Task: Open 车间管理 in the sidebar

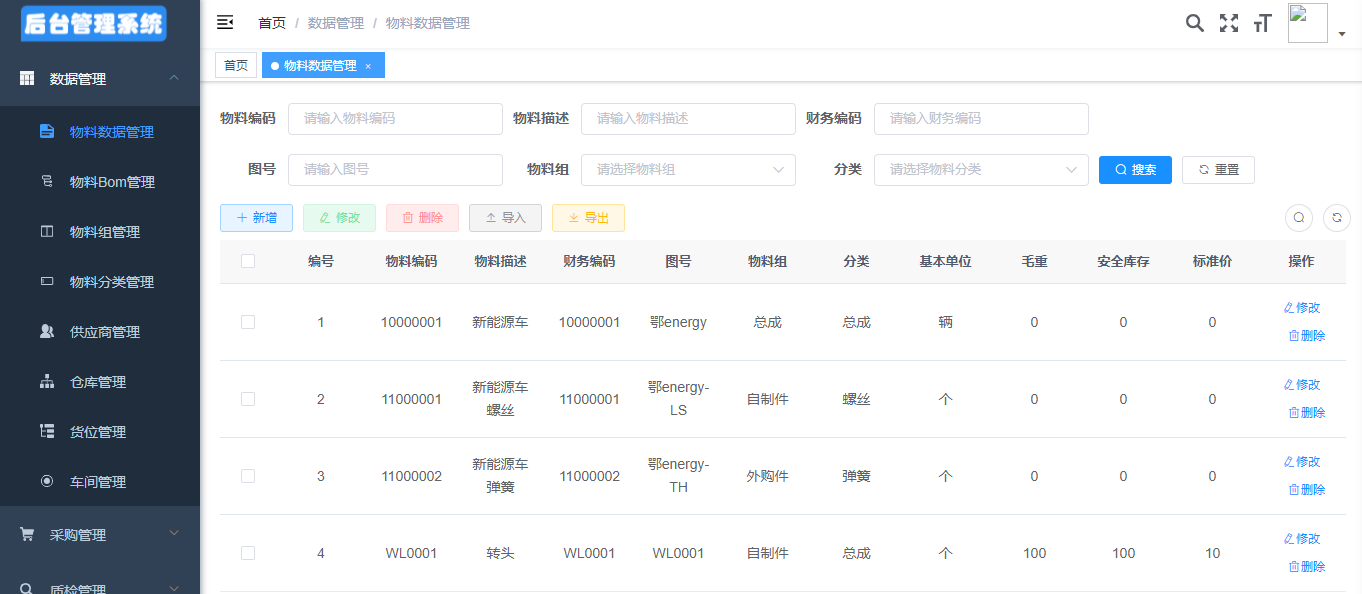Action: tap(100, 482)
